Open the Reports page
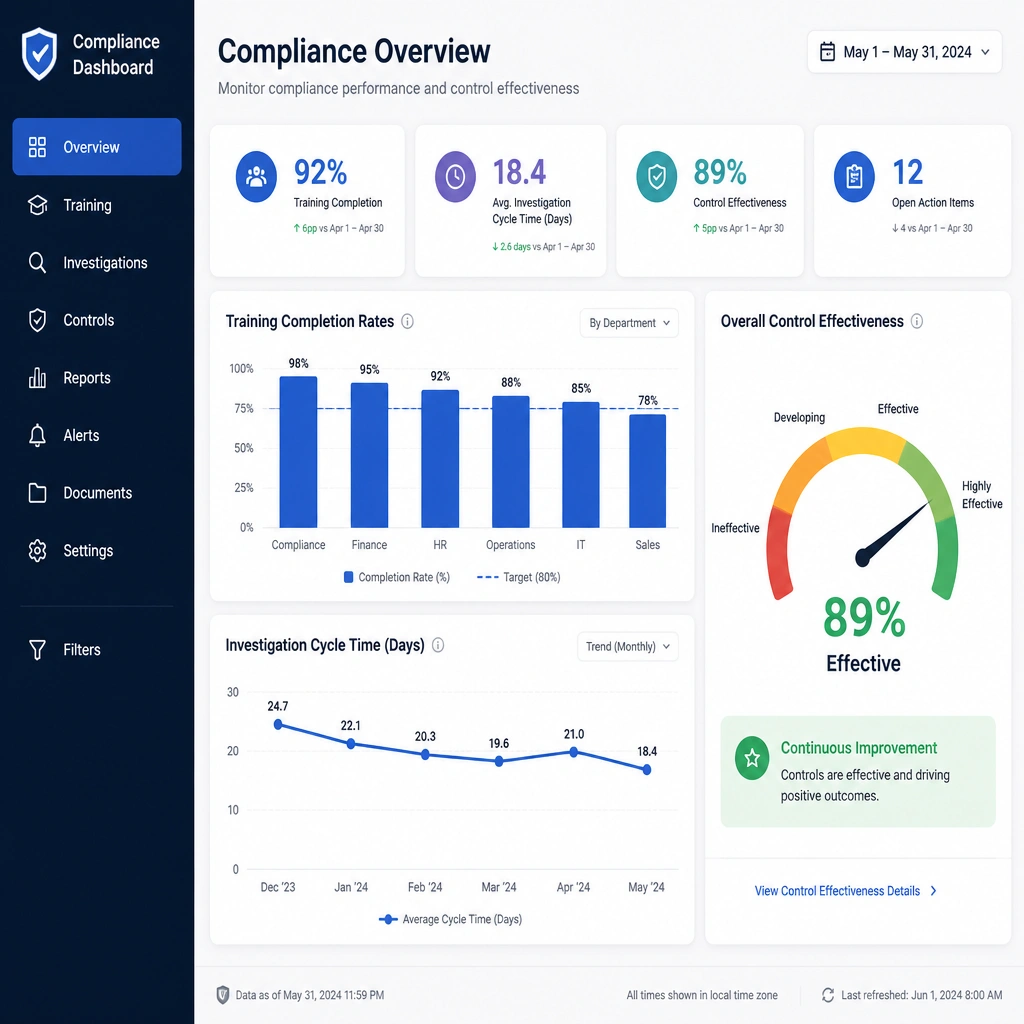Viewport: 1024px width, 1024px height. 97,377
